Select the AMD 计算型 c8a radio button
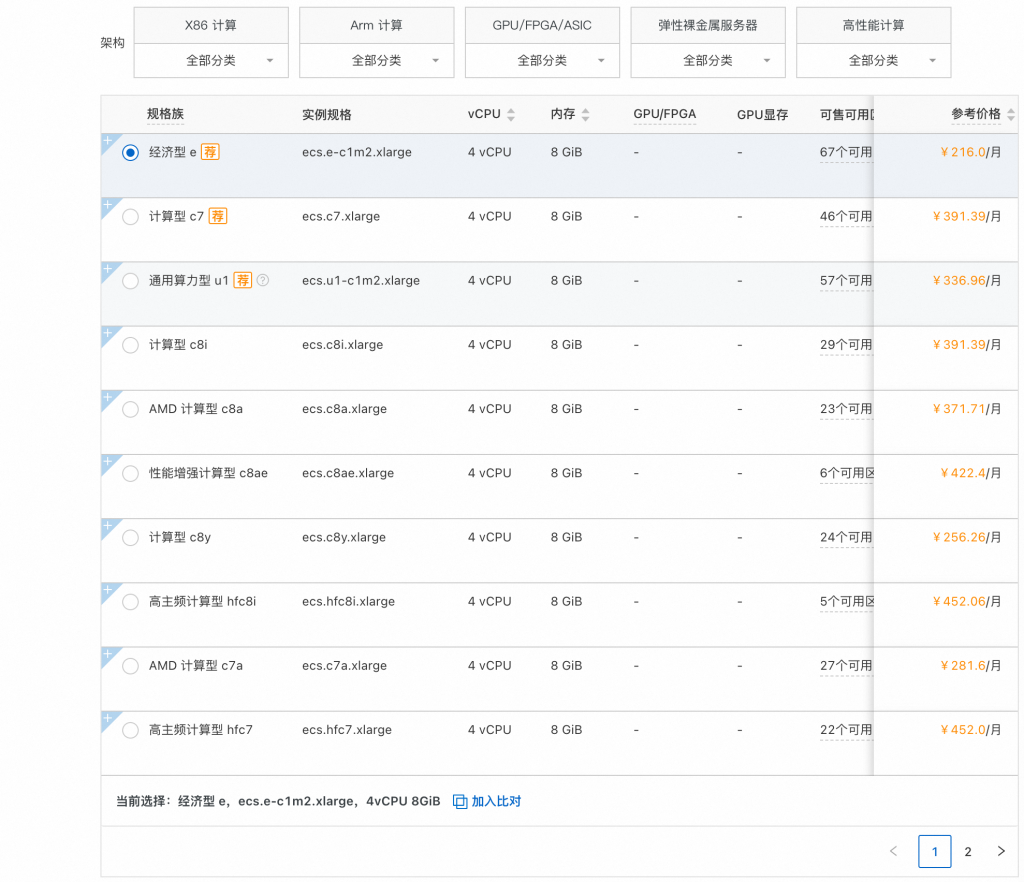Screen dimensions: 1024x882 pyautogui.click(x=130, y=409)
